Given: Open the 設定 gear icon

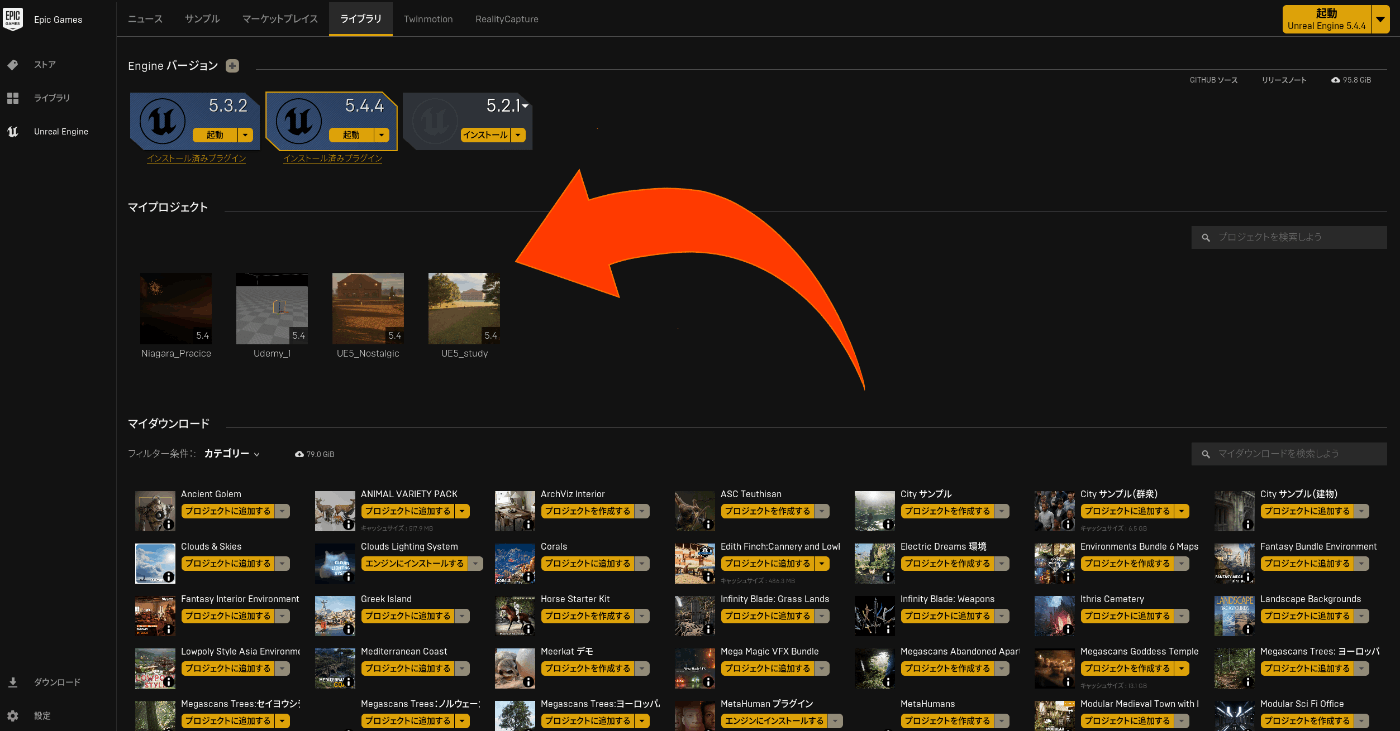Looking at the screenshot, I should (x=13, y=716).
